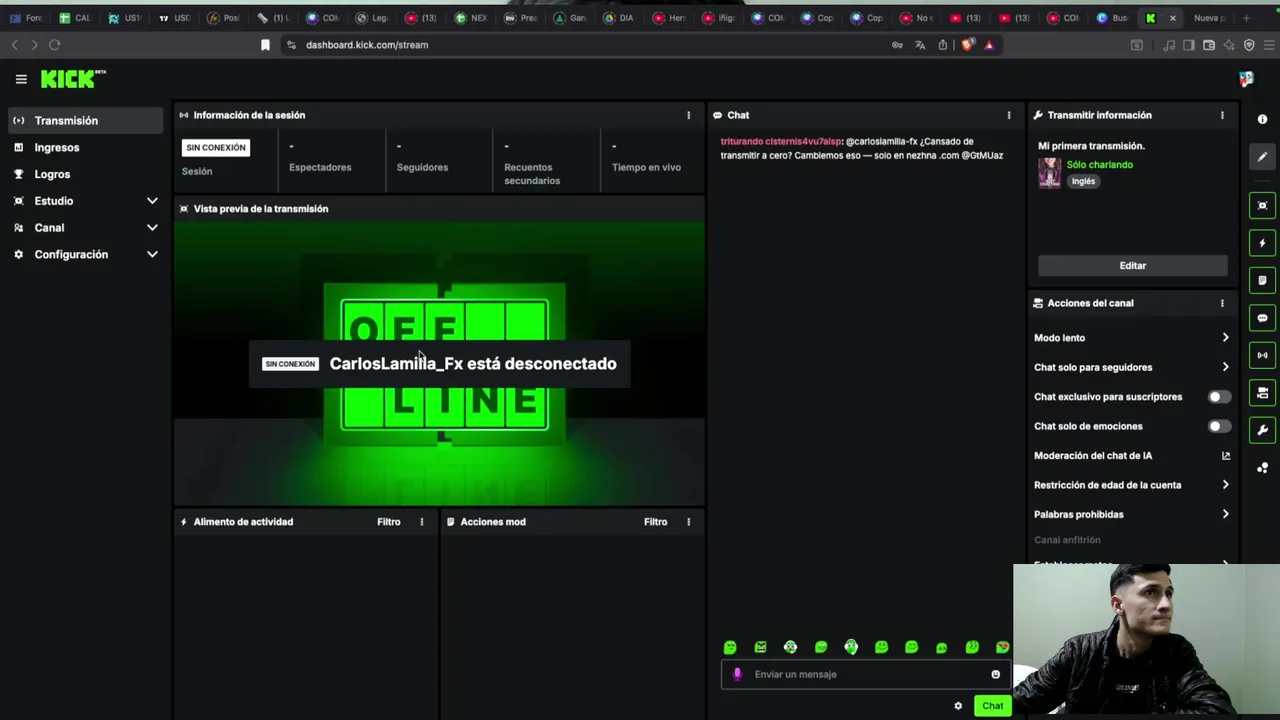Click the Inglés language tag
The image size is (1280, 720).
click(x=1083, y=182)
